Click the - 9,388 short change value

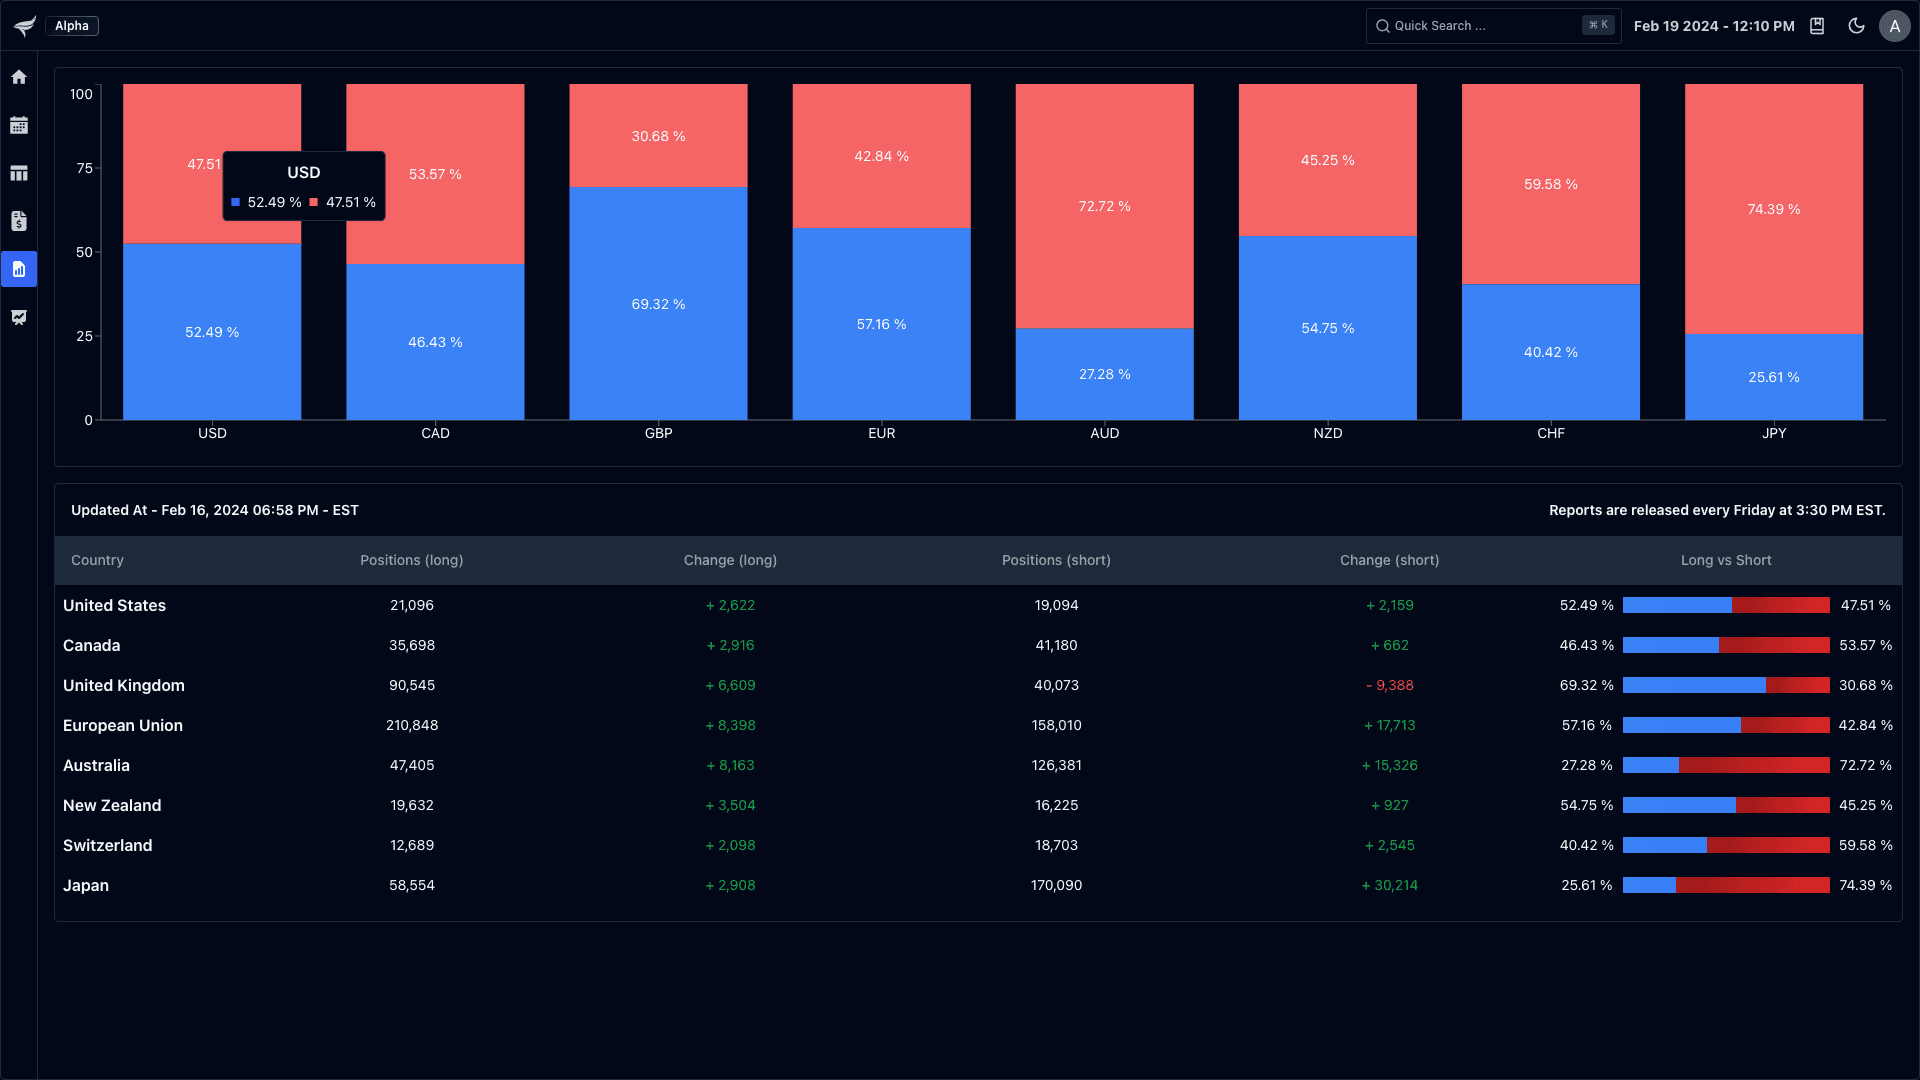point(1389,685)
